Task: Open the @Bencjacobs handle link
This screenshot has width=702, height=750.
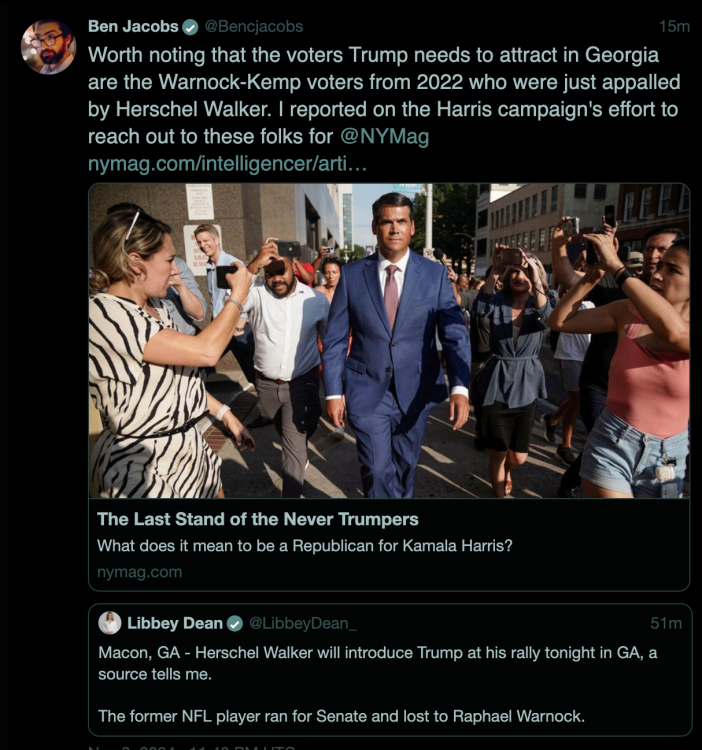Action: 256,26
